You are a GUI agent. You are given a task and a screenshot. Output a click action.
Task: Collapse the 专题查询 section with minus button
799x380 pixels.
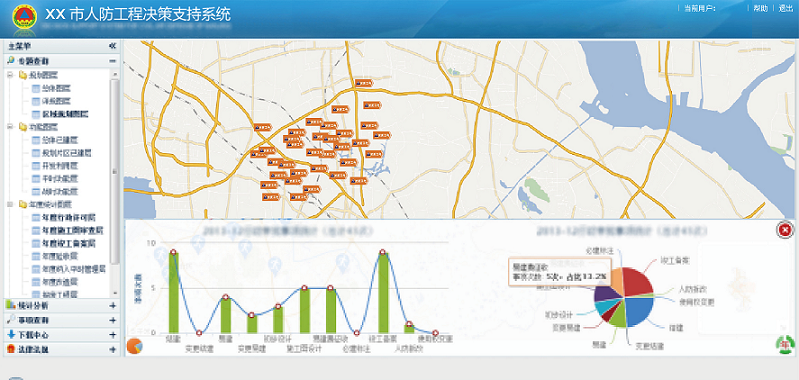pyautogui.click(x=113, y=61)
